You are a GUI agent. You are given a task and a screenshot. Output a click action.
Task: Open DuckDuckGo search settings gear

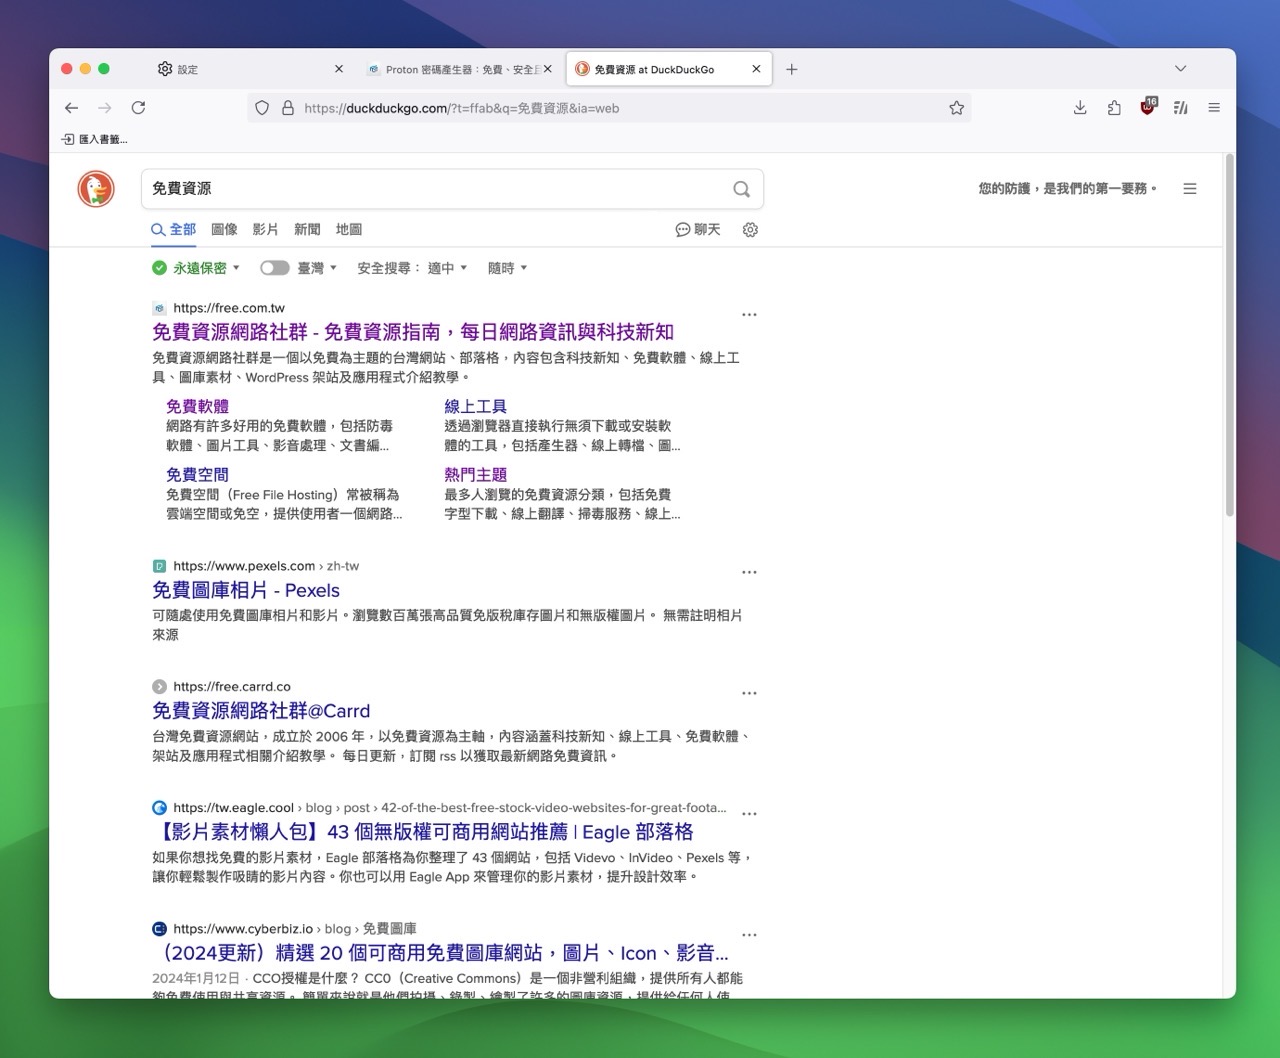tap(751, 230)
